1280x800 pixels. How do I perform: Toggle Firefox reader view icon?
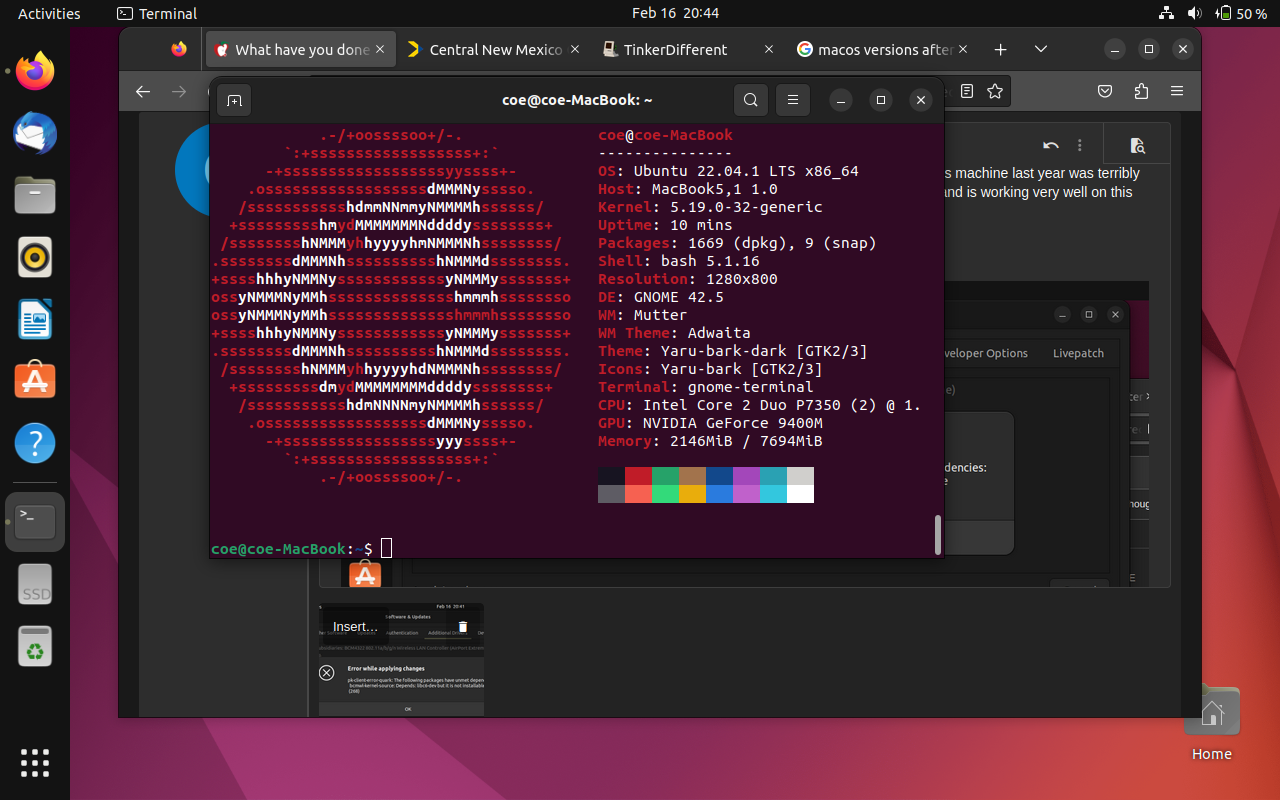coord(966,92)
